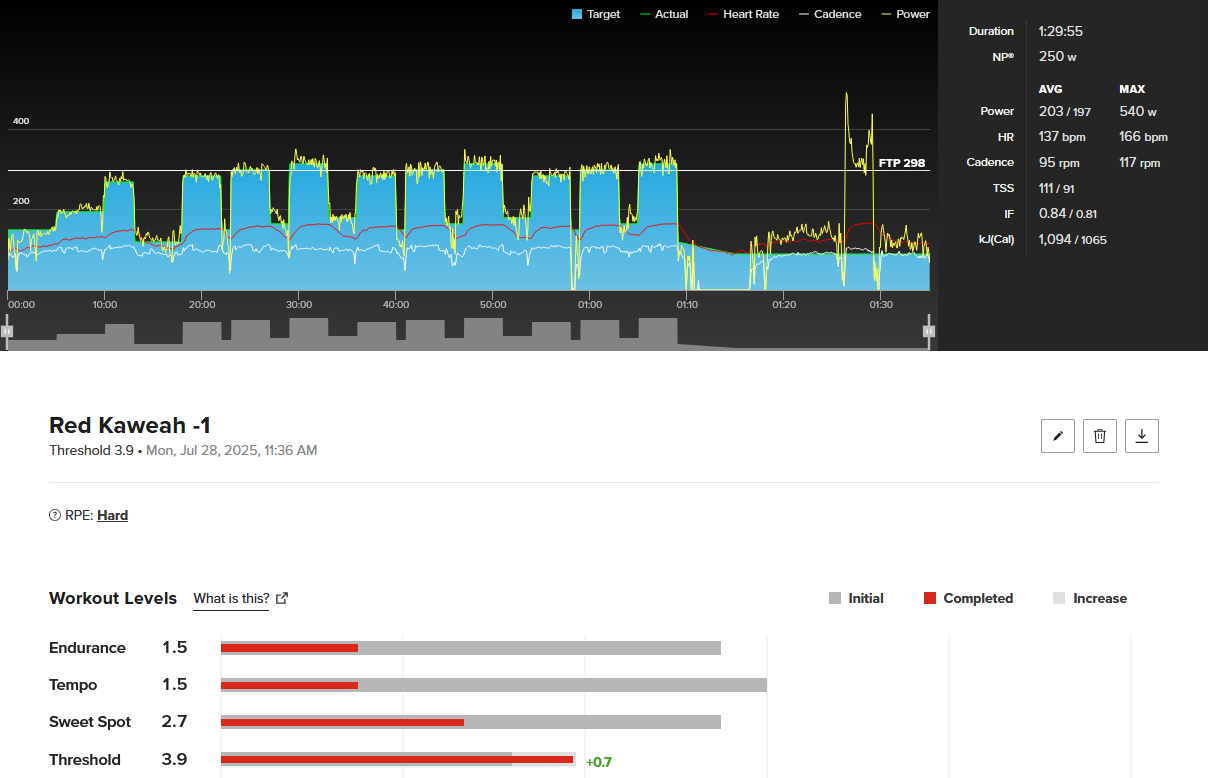Viewport: 1208px width, 778px height.
Task: Click the Mon, Jul 28, 2025 date text
Action: click(232, 451)
